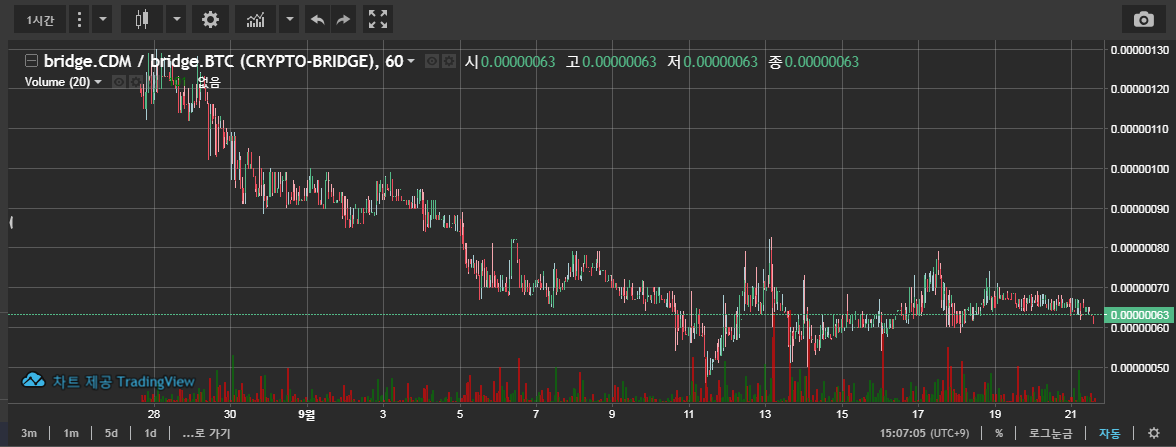Image resolution: width=1176 pixels, height=447 pixels.
Task: Expand the Volume (20) indicator dropdown
Action: point(98,82)
